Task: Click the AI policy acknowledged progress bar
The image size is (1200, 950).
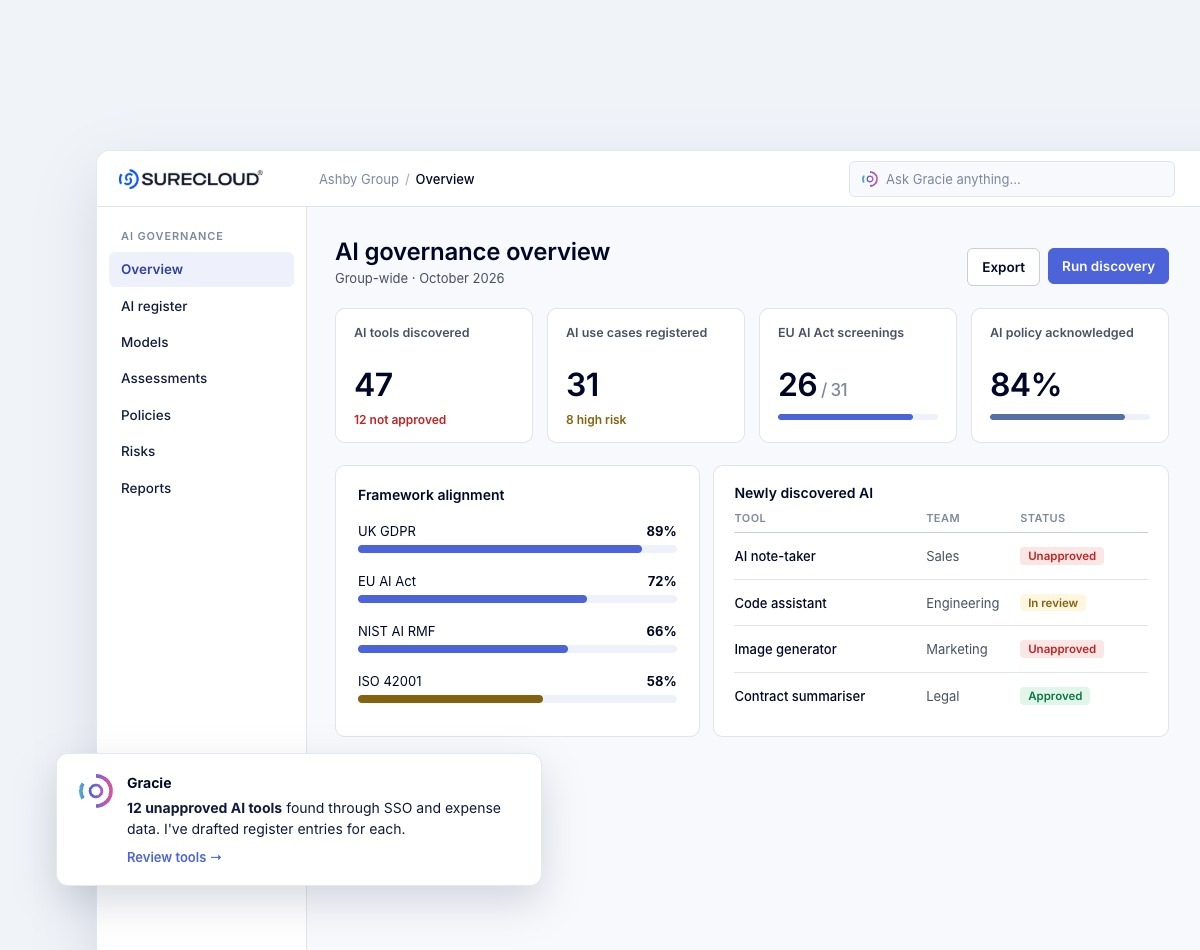Action: pos(1070,417)
